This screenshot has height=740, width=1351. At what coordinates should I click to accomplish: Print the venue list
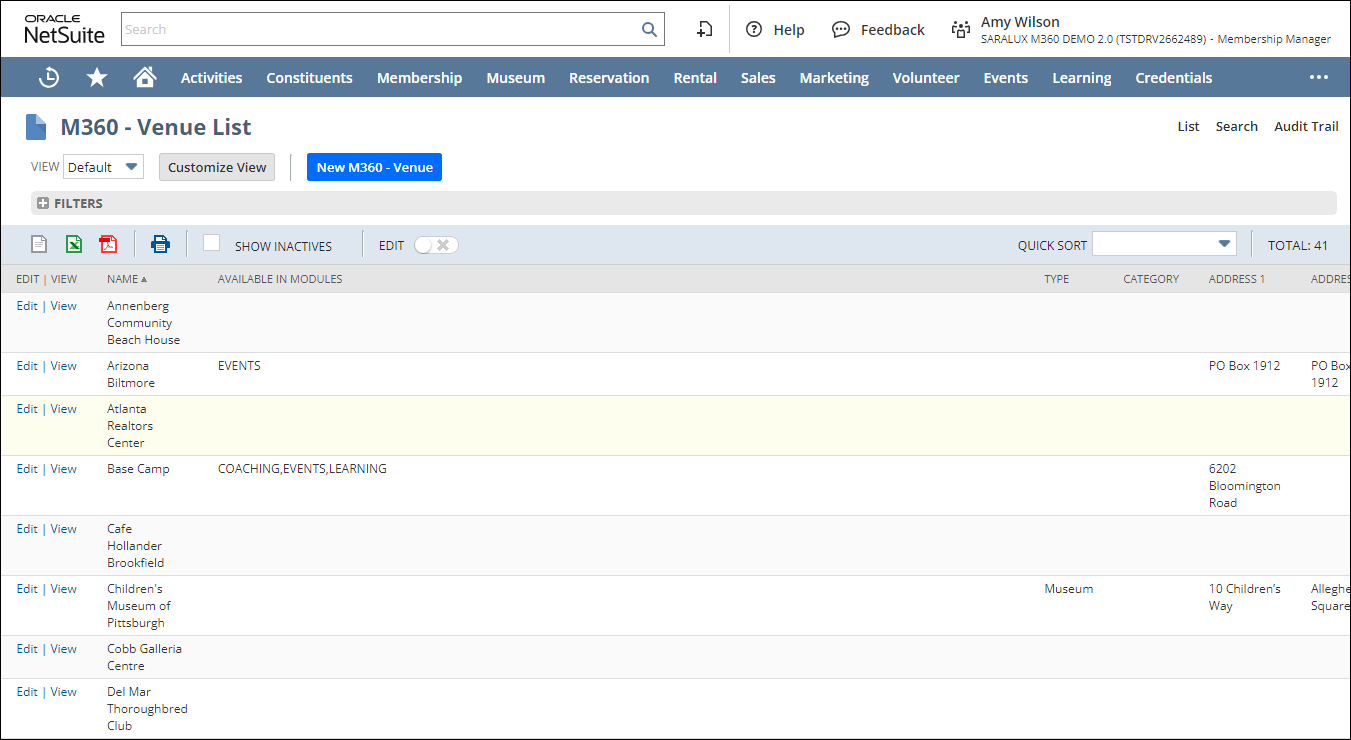point(160,244)
